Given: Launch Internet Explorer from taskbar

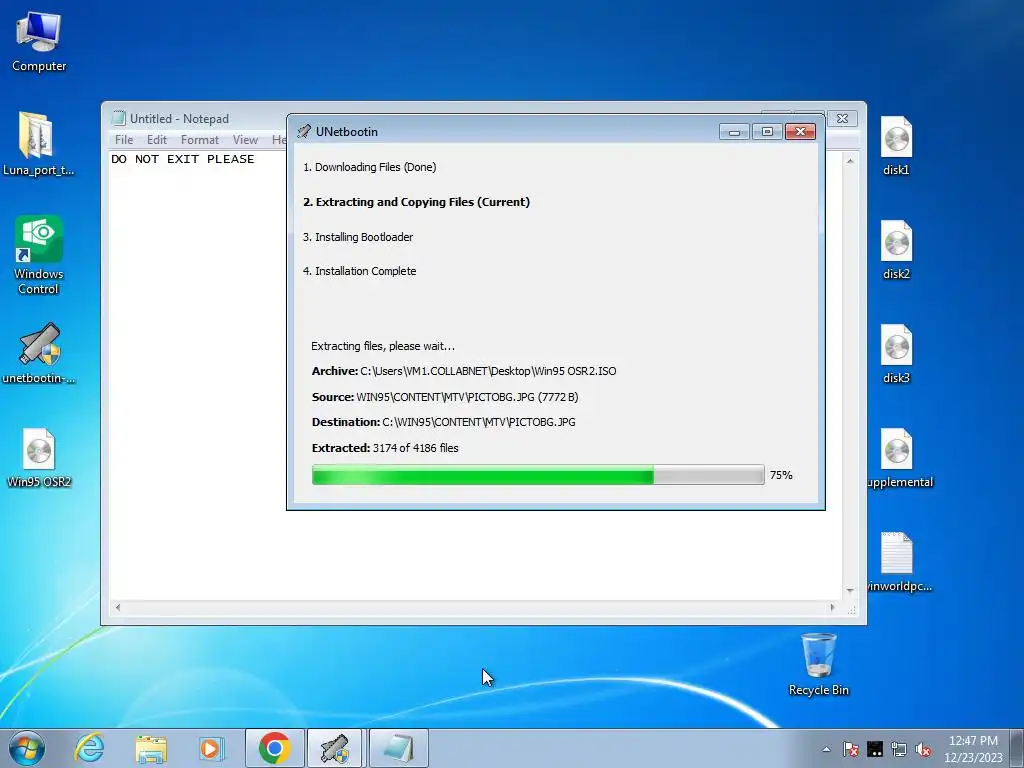Looking at the screenshot, I should click(x=89, y=748).
